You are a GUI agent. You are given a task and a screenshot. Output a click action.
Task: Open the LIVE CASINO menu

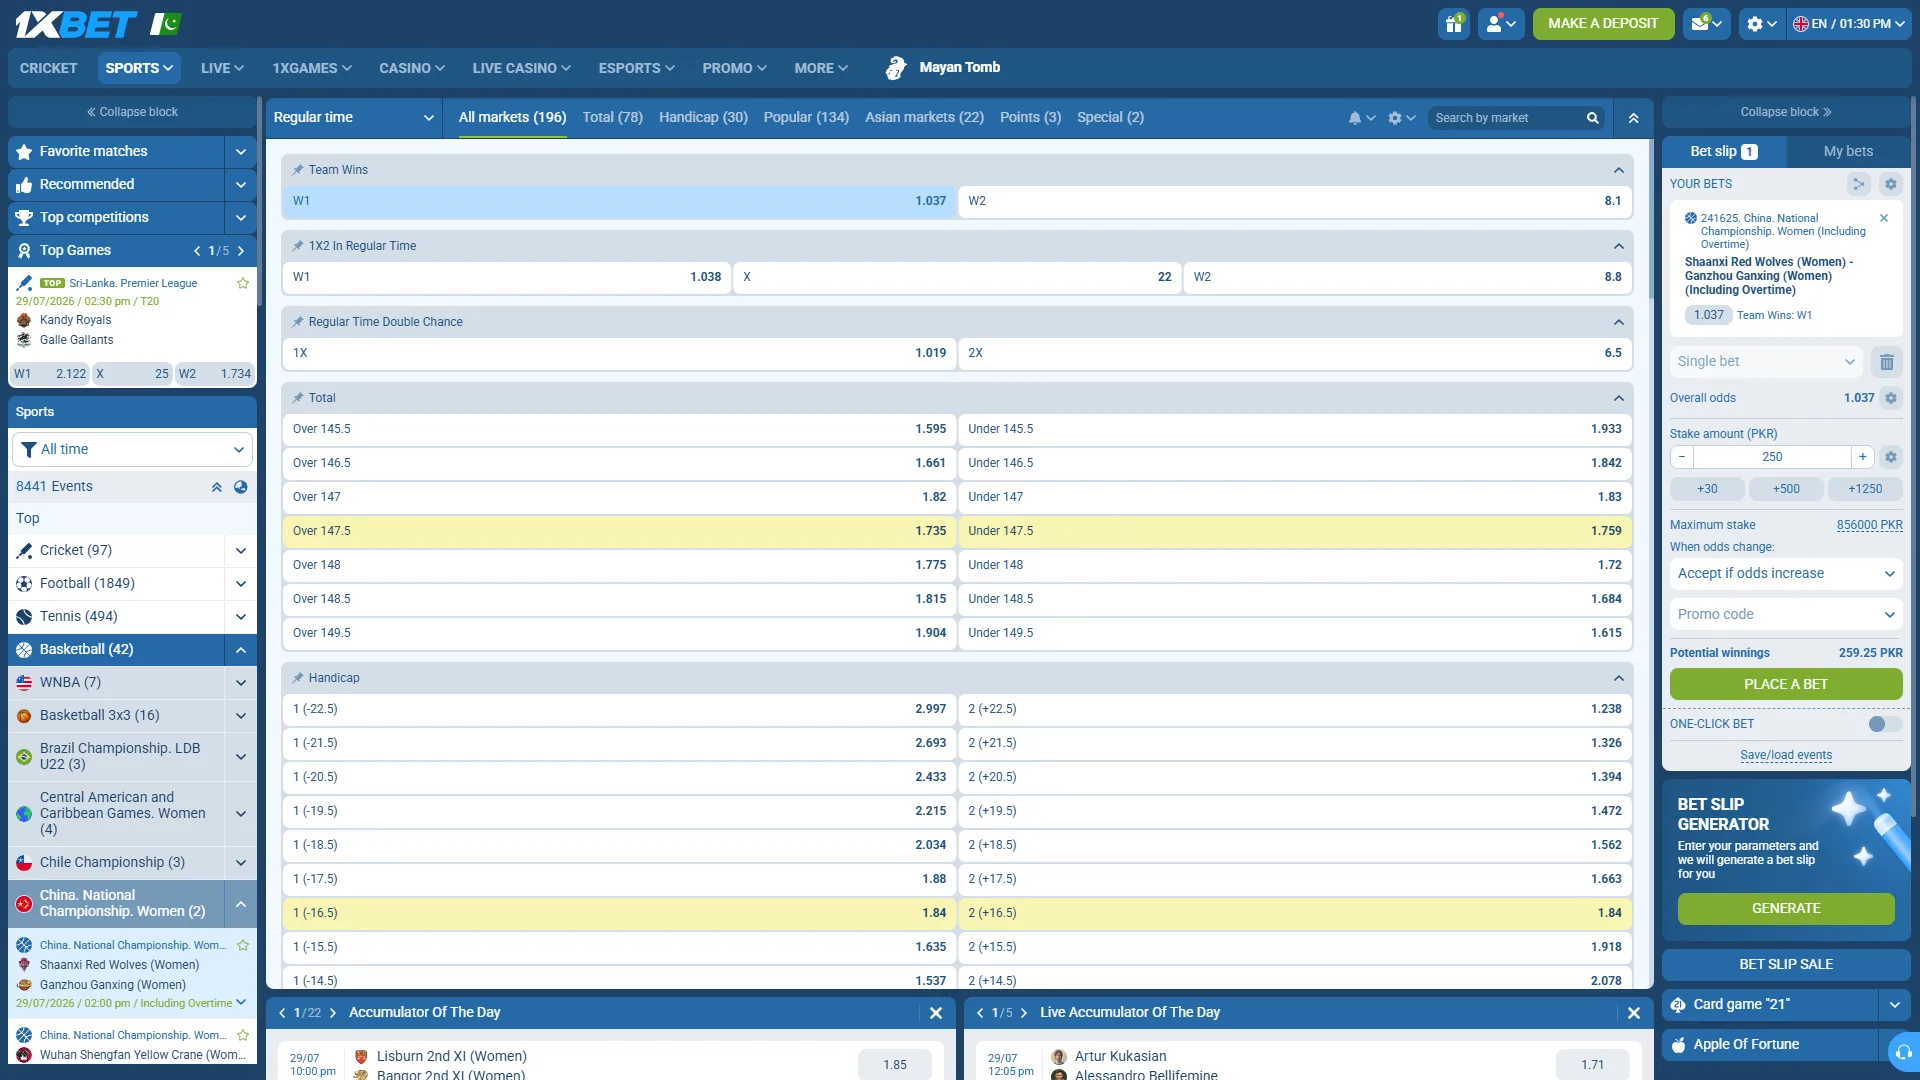521,68
